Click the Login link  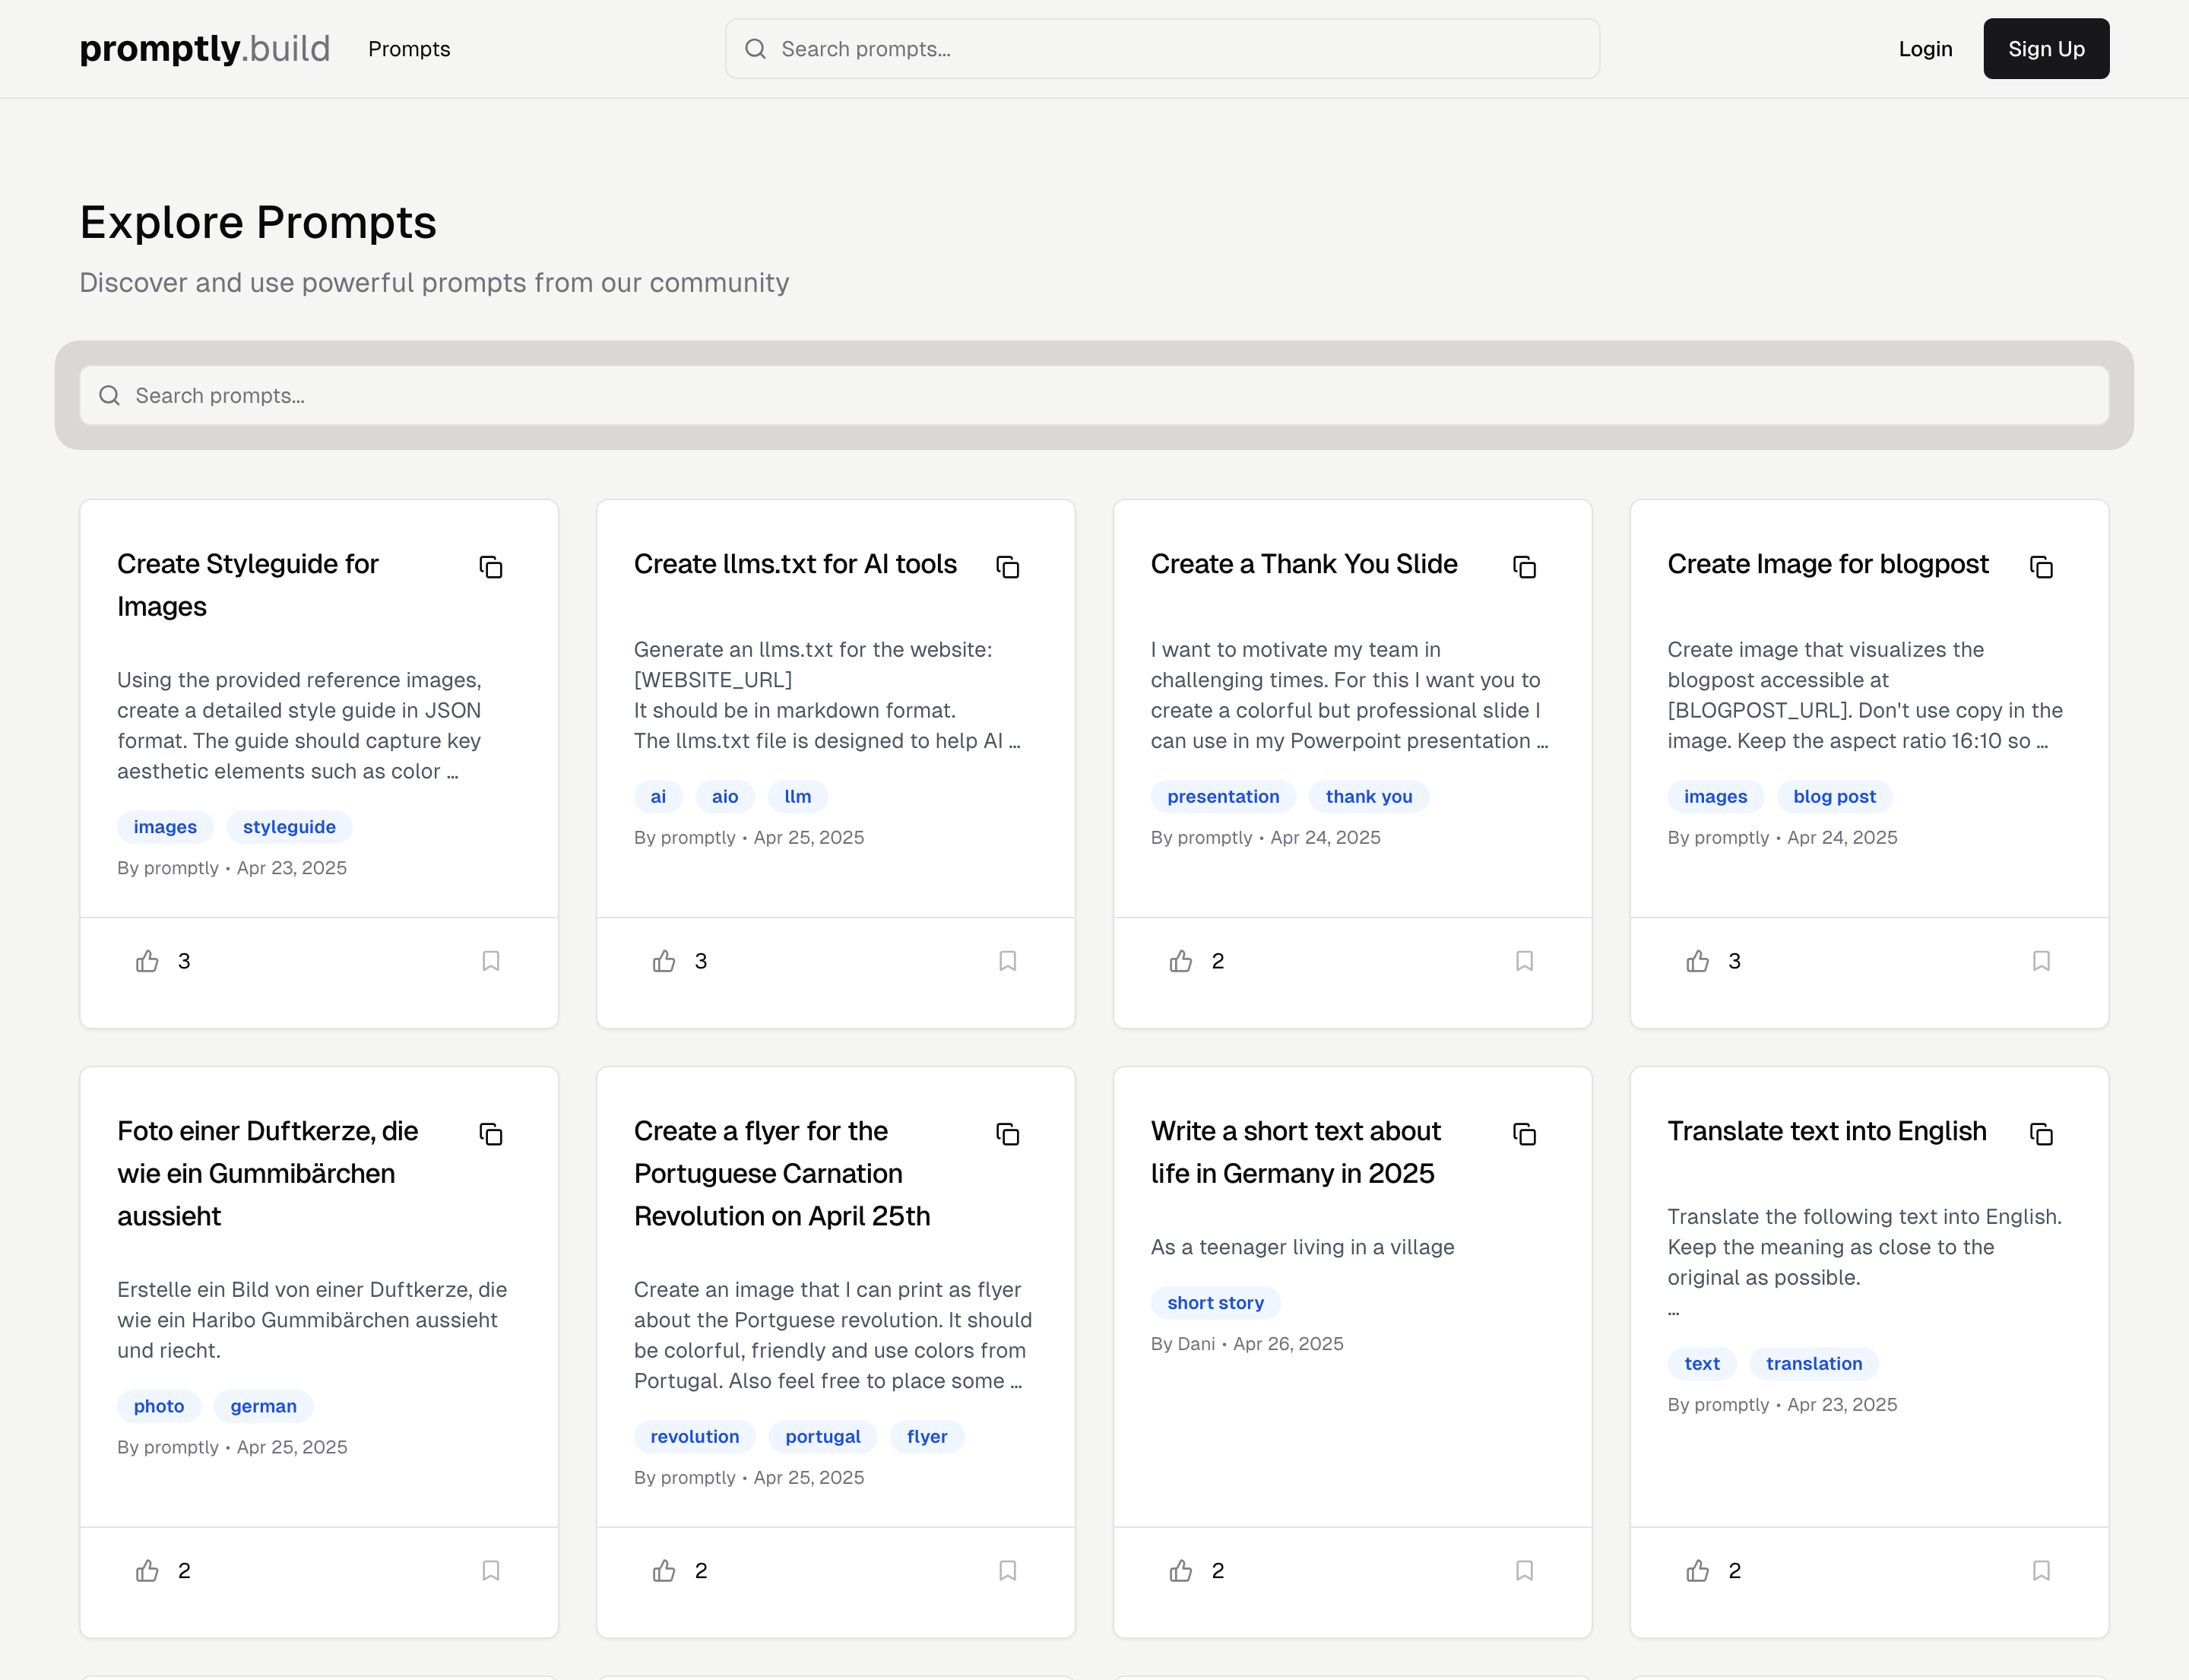(1925, 49)
